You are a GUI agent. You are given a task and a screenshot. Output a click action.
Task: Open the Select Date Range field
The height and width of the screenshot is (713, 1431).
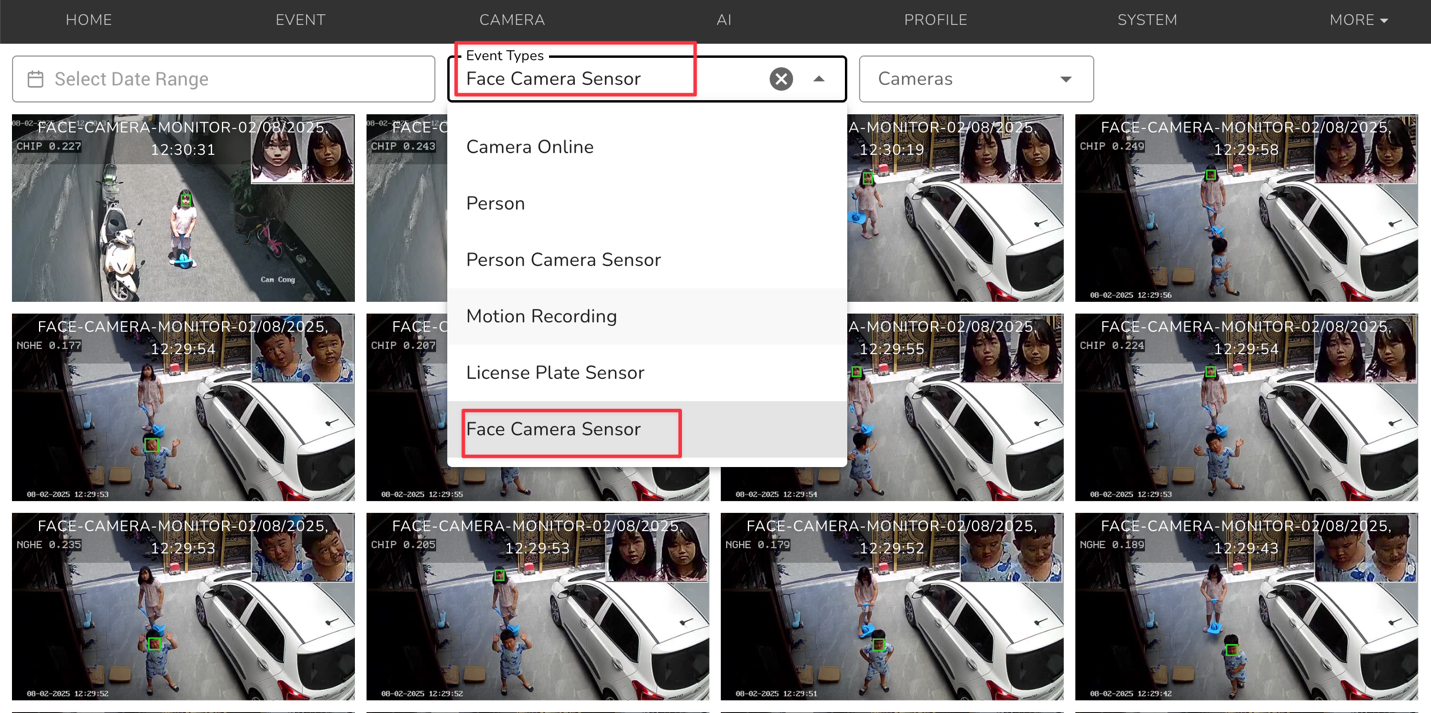223,79
